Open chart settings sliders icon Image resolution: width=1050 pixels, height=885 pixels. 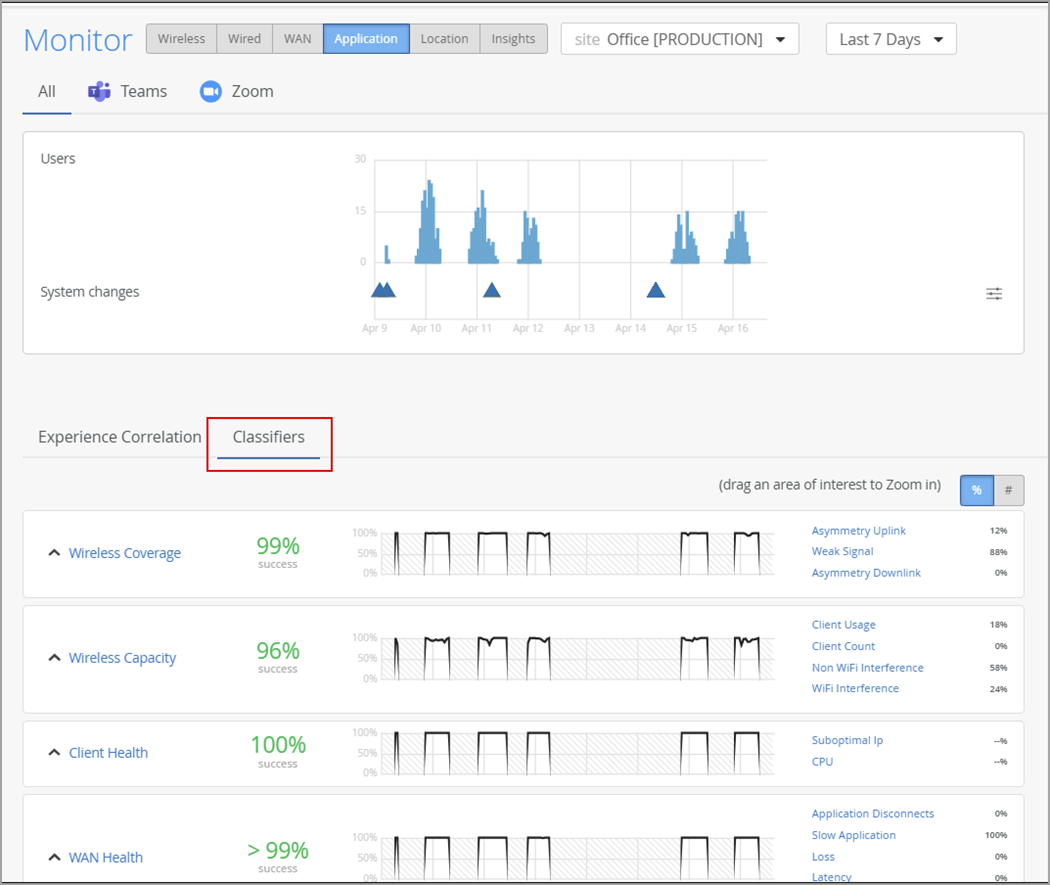coord(994,293)
